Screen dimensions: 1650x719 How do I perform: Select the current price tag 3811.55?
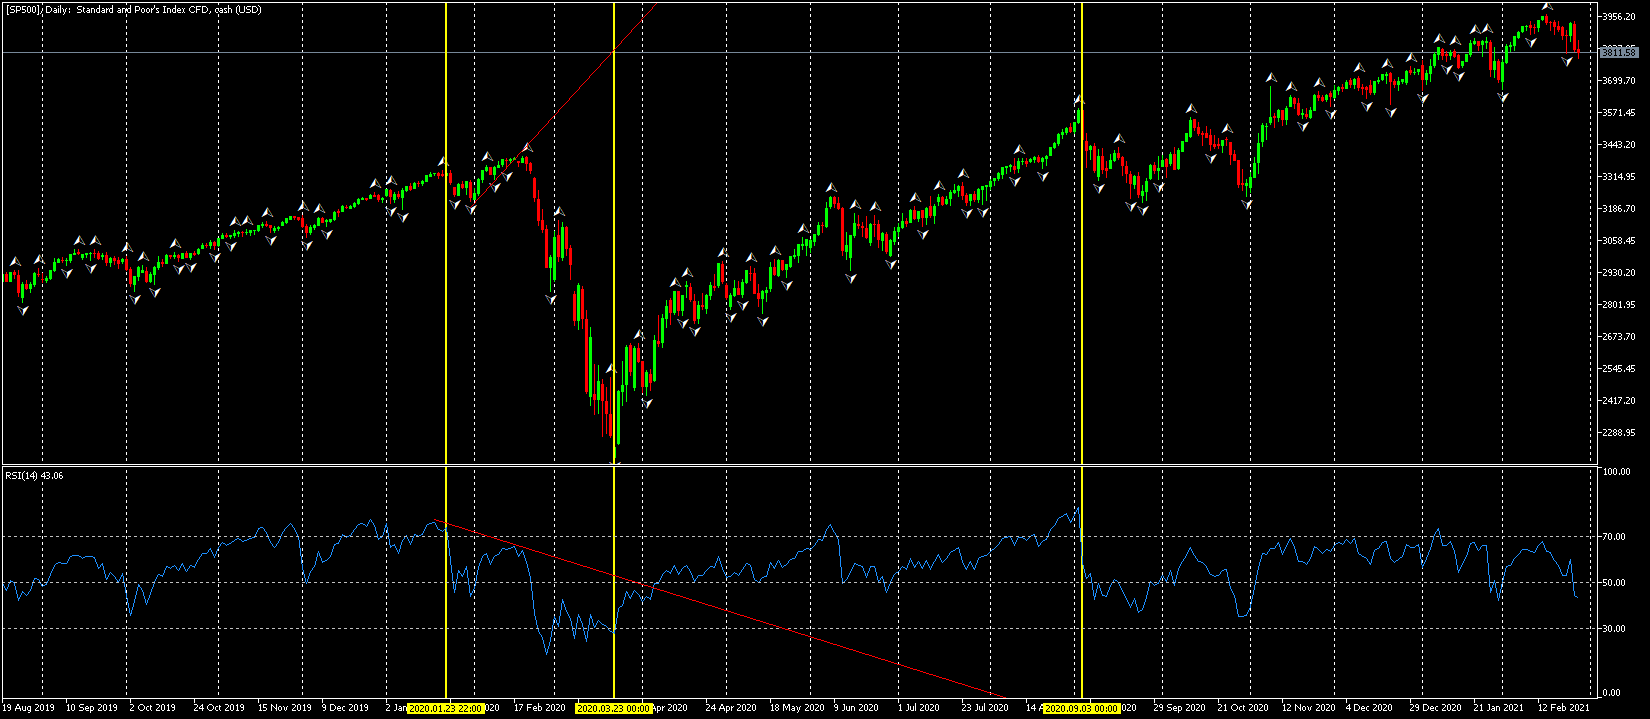1619,52
